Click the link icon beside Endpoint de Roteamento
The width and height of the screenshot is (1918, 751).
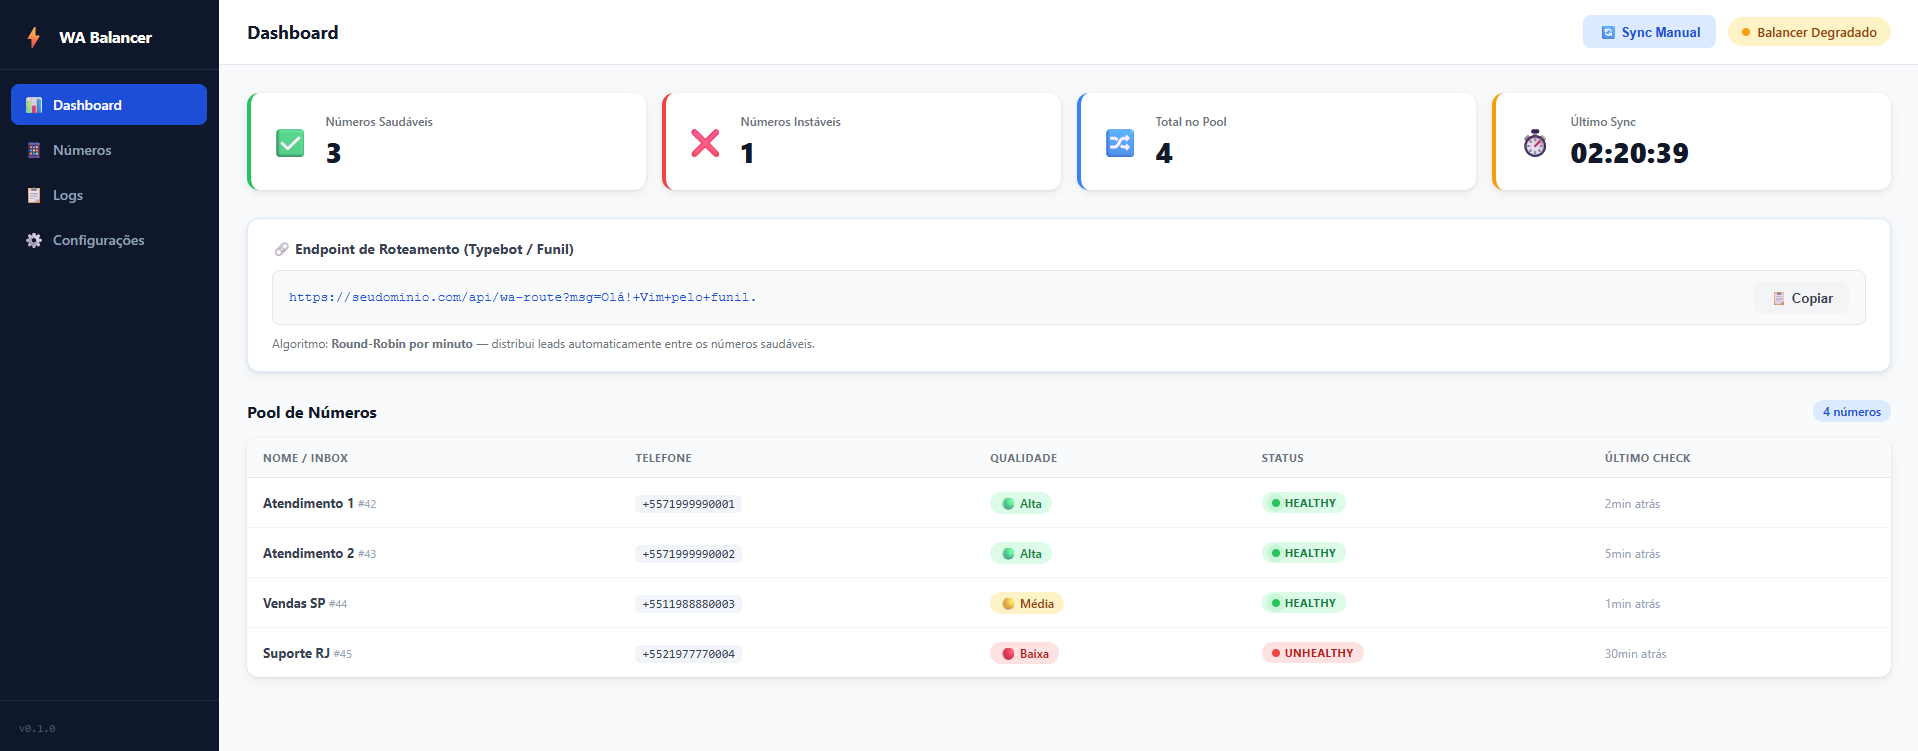[x=281, y=249]
